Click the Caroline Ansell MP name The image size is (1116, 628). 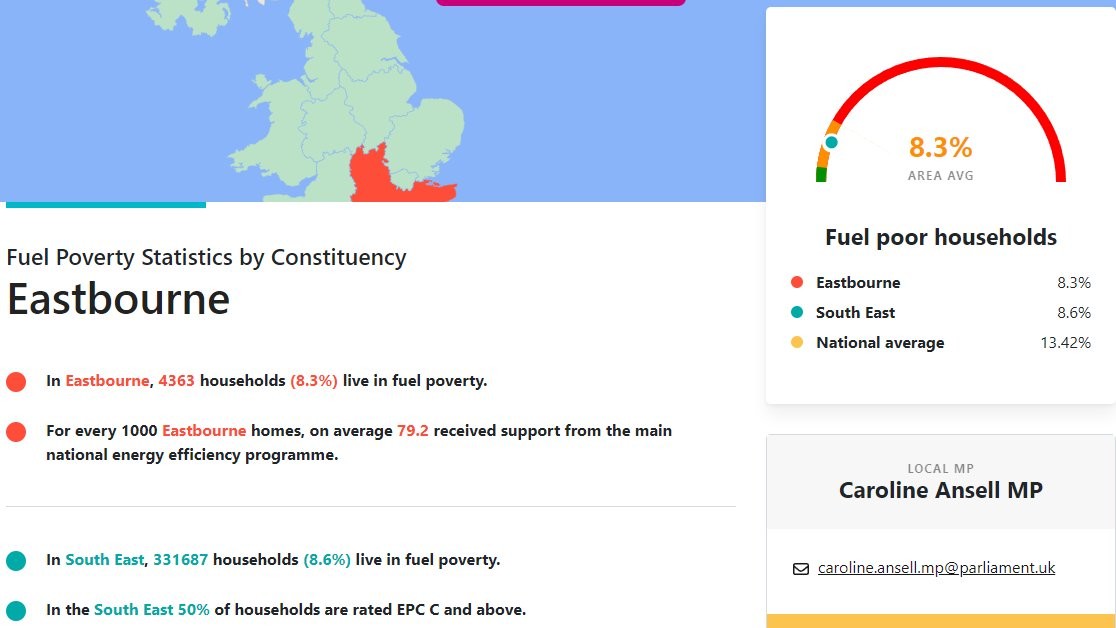coord(940,490)
